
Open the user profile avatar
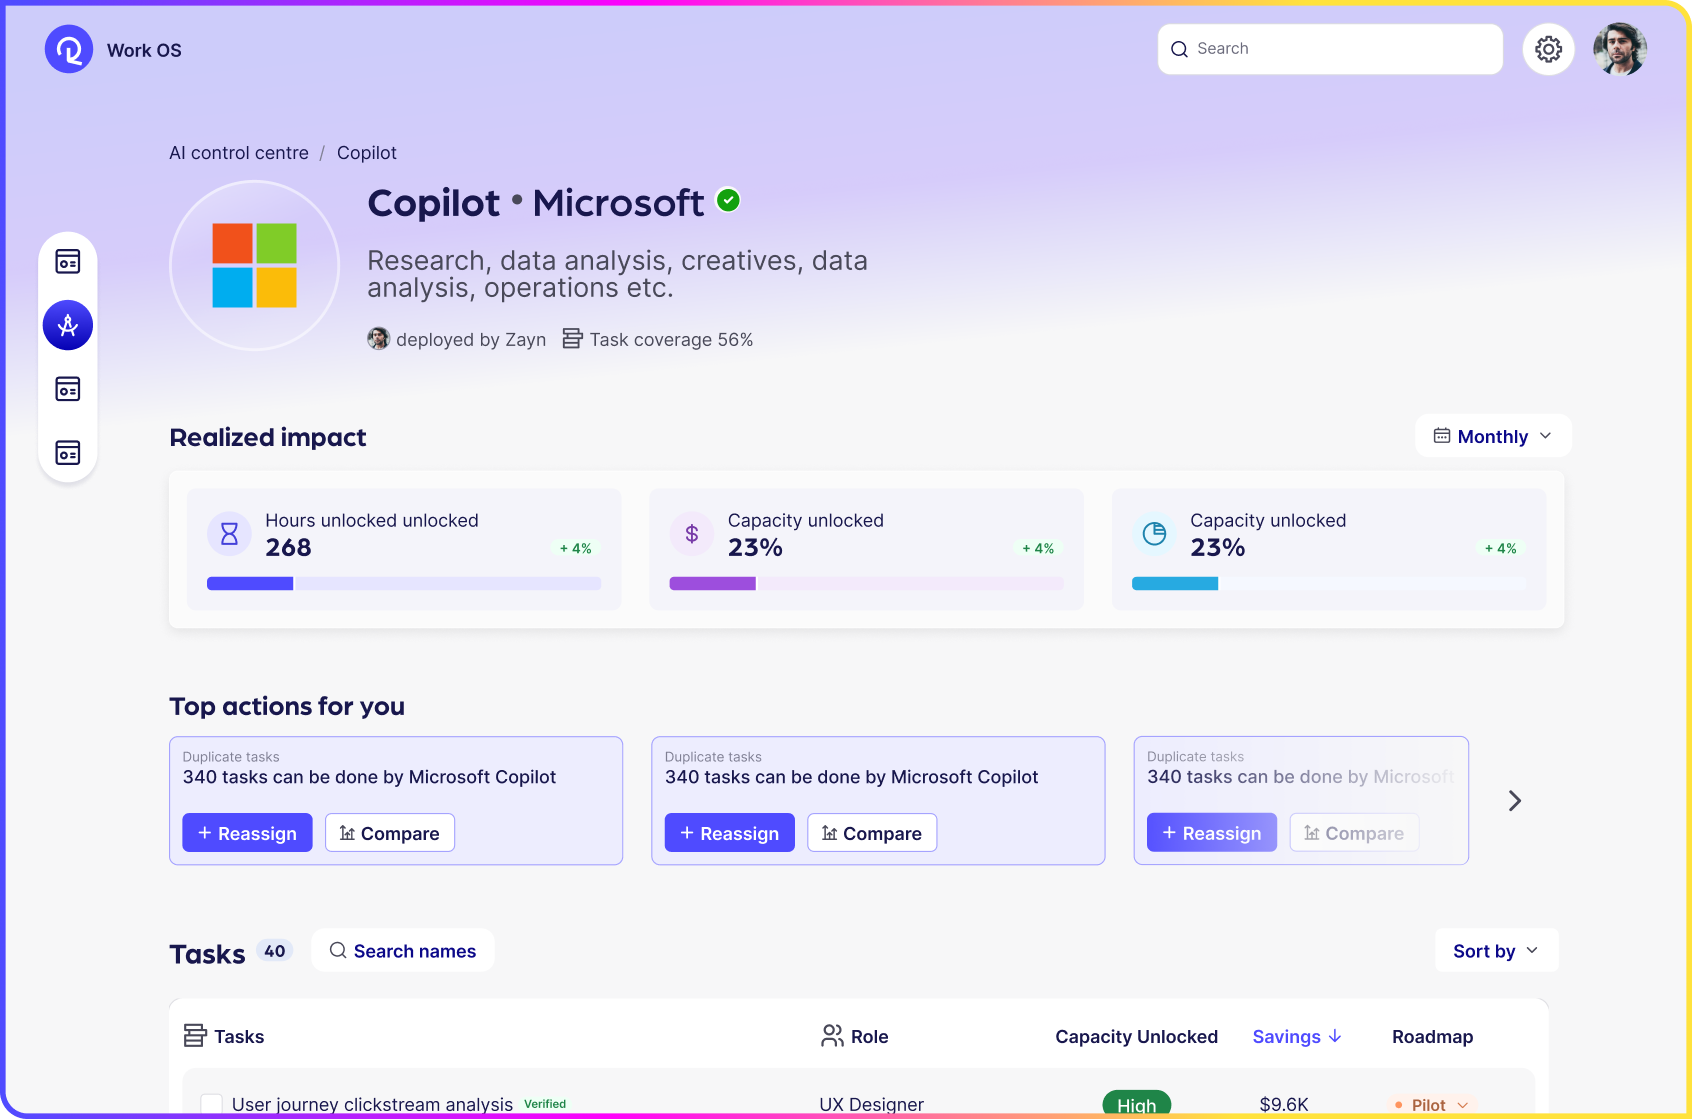(x=1619, y=49)
